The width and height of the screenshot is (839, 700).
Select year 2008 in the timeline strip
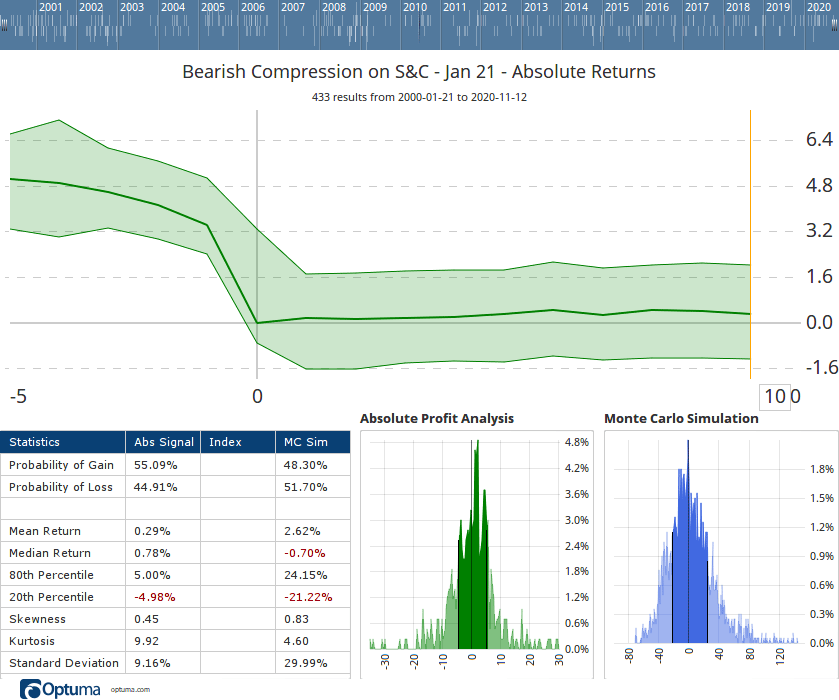(334, 7)
